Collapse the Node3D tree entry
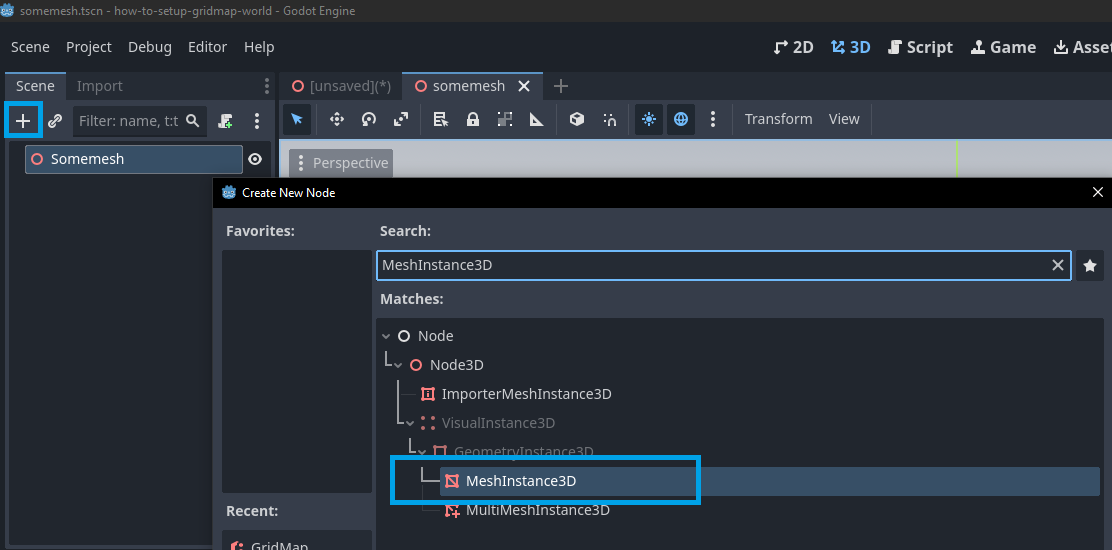1112x550 pixels. [x=398, y=365]
